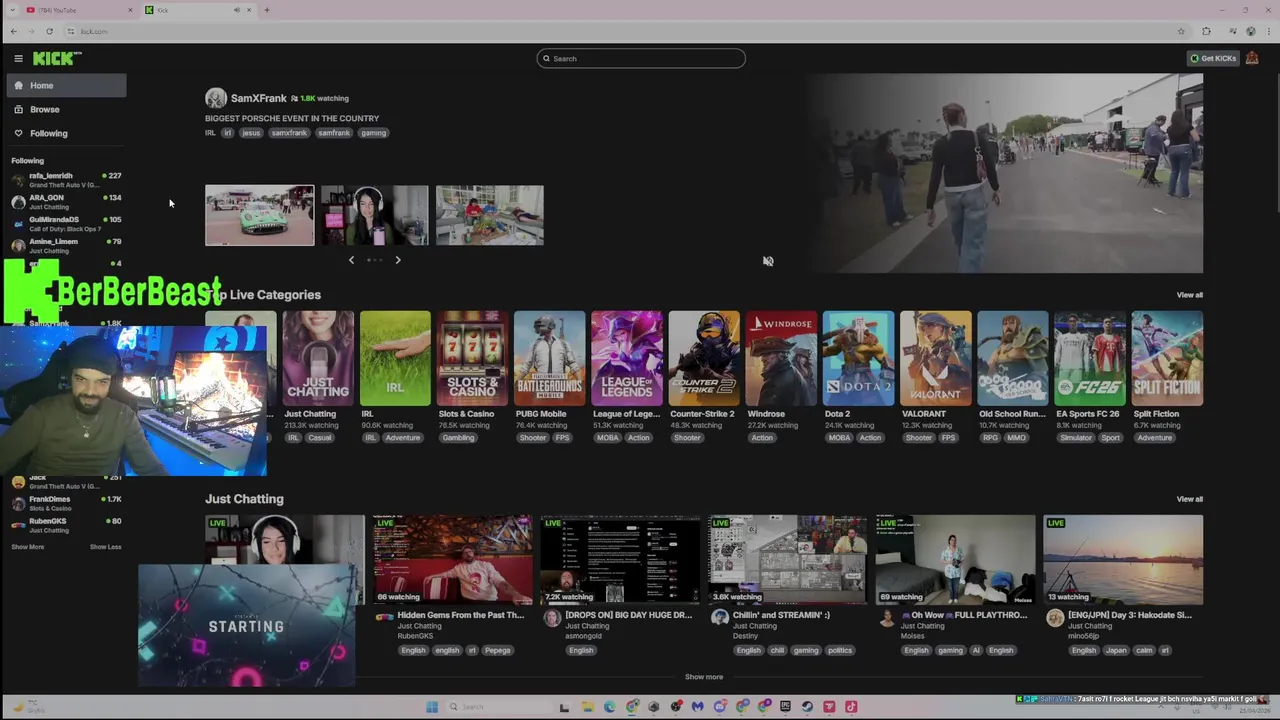Open the Windows Start menu
Viewport: 1280px width, 720px height.
[x=432, y=707]
